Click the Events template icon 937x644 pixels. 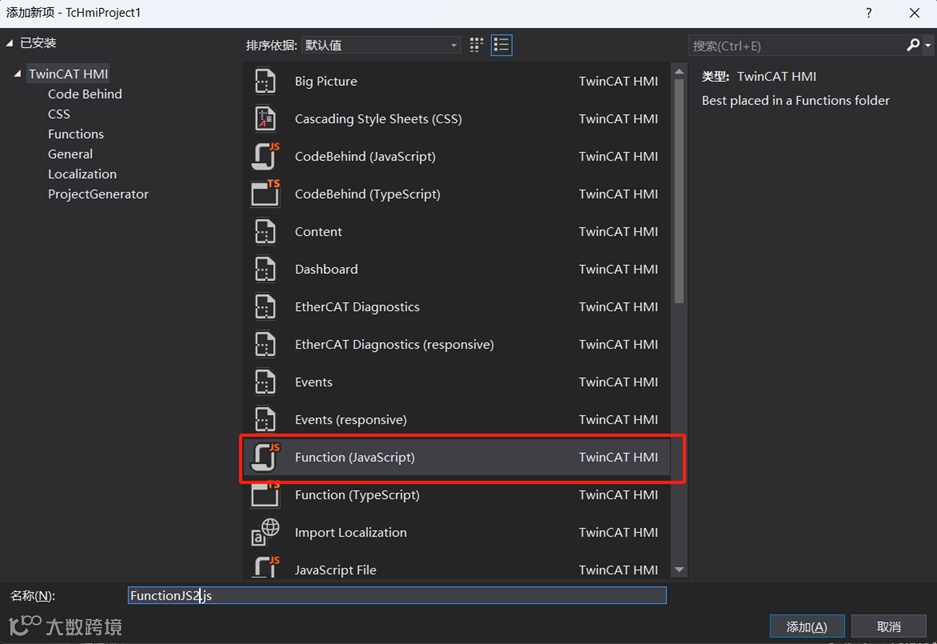click(x=265, y=382)
